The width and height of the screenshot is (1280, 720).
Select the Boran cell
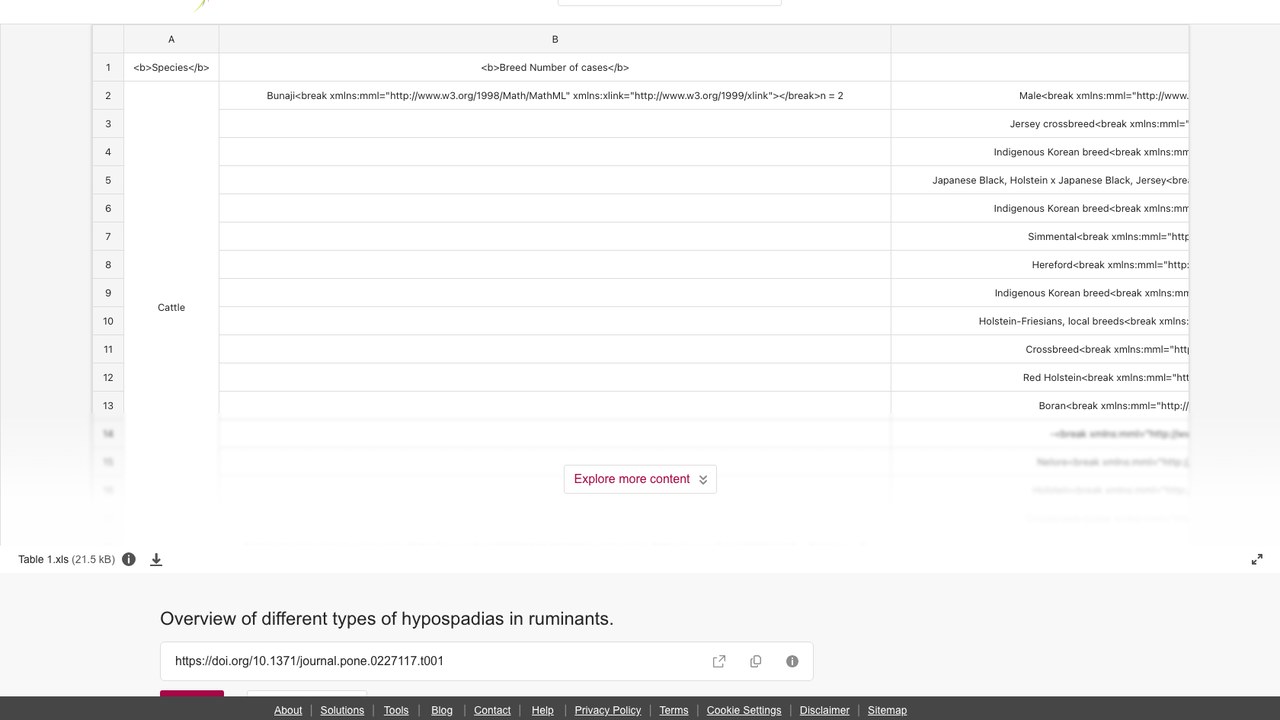(x=1040, y=405)
